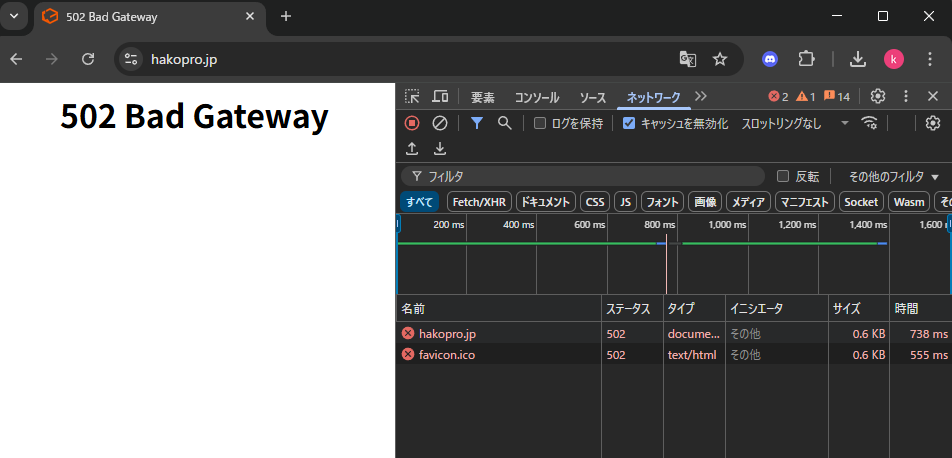Select the ネットワーク tab
The image size is (952, 458).
point(653,97)
